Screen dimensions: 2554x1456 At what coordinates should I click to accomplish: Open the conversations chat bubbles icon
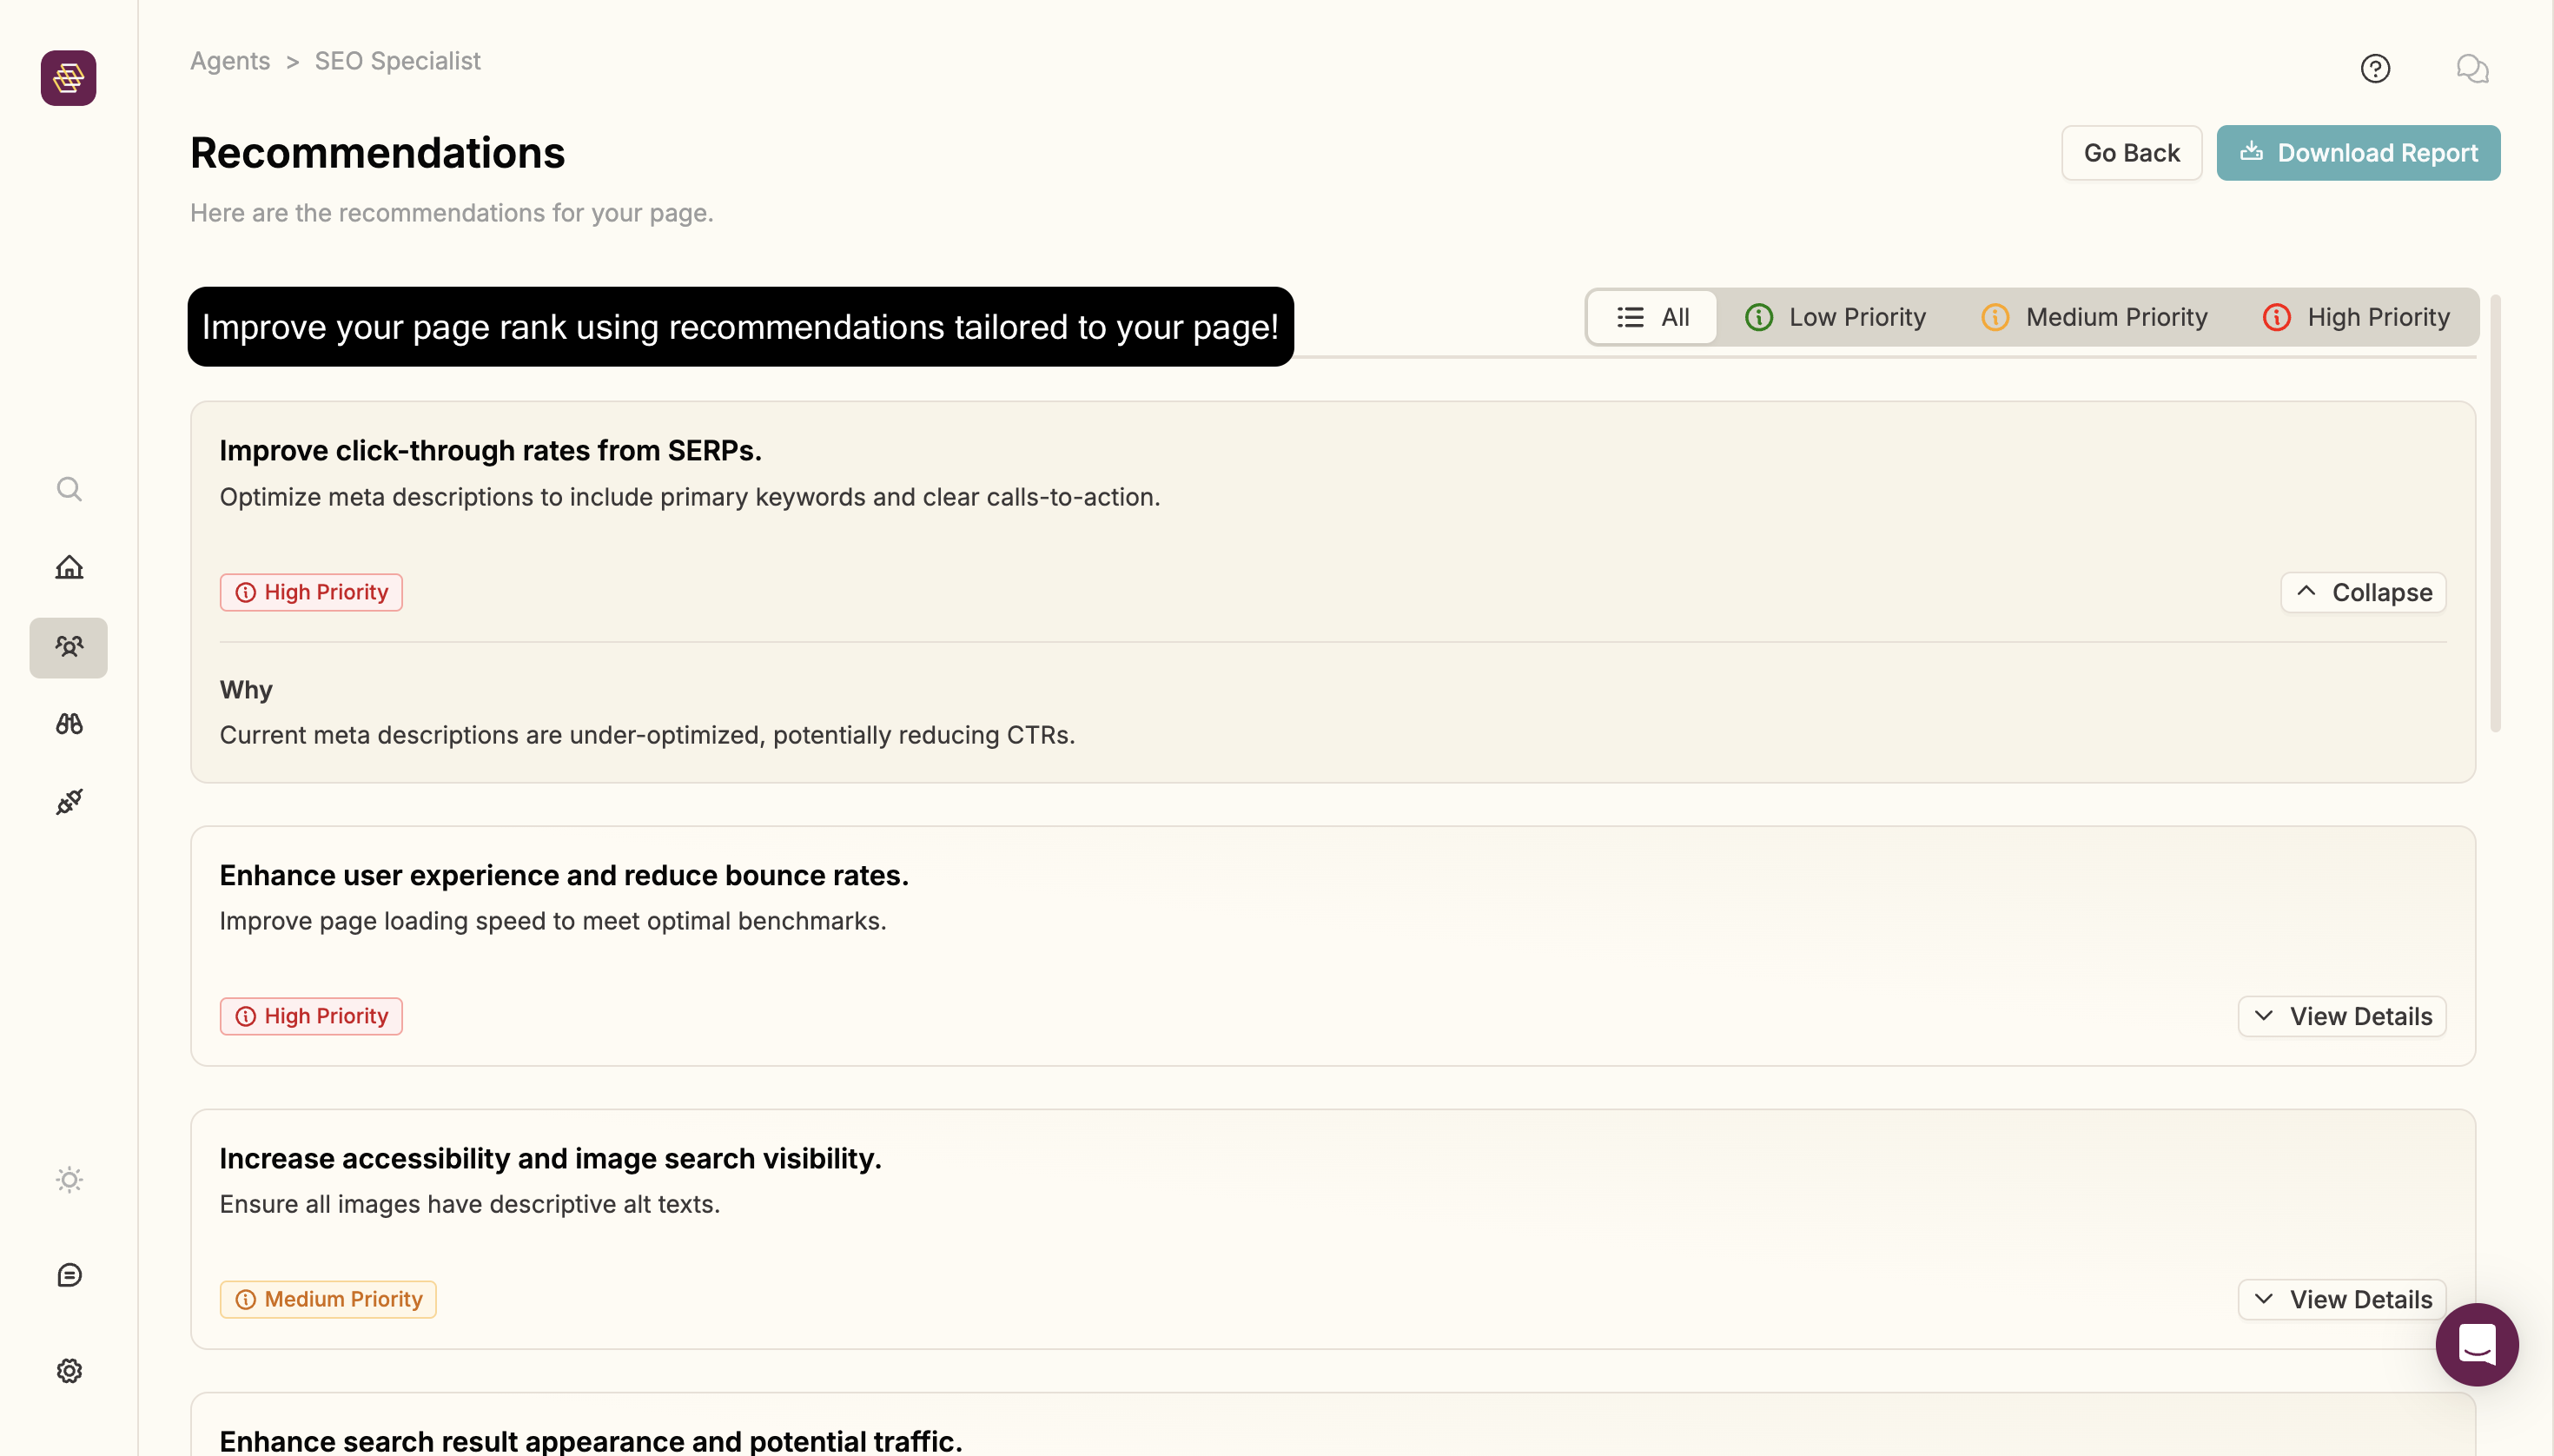(x=2472, y=69)
